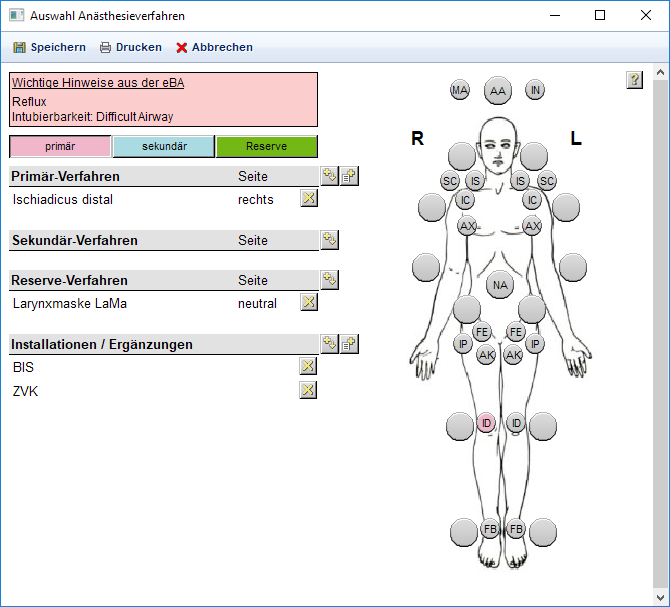This screenshot has height=607, width=670.
Task: Click Abbrechen in the toolbar
Action: pyautogui.click(x=214, y=47)
